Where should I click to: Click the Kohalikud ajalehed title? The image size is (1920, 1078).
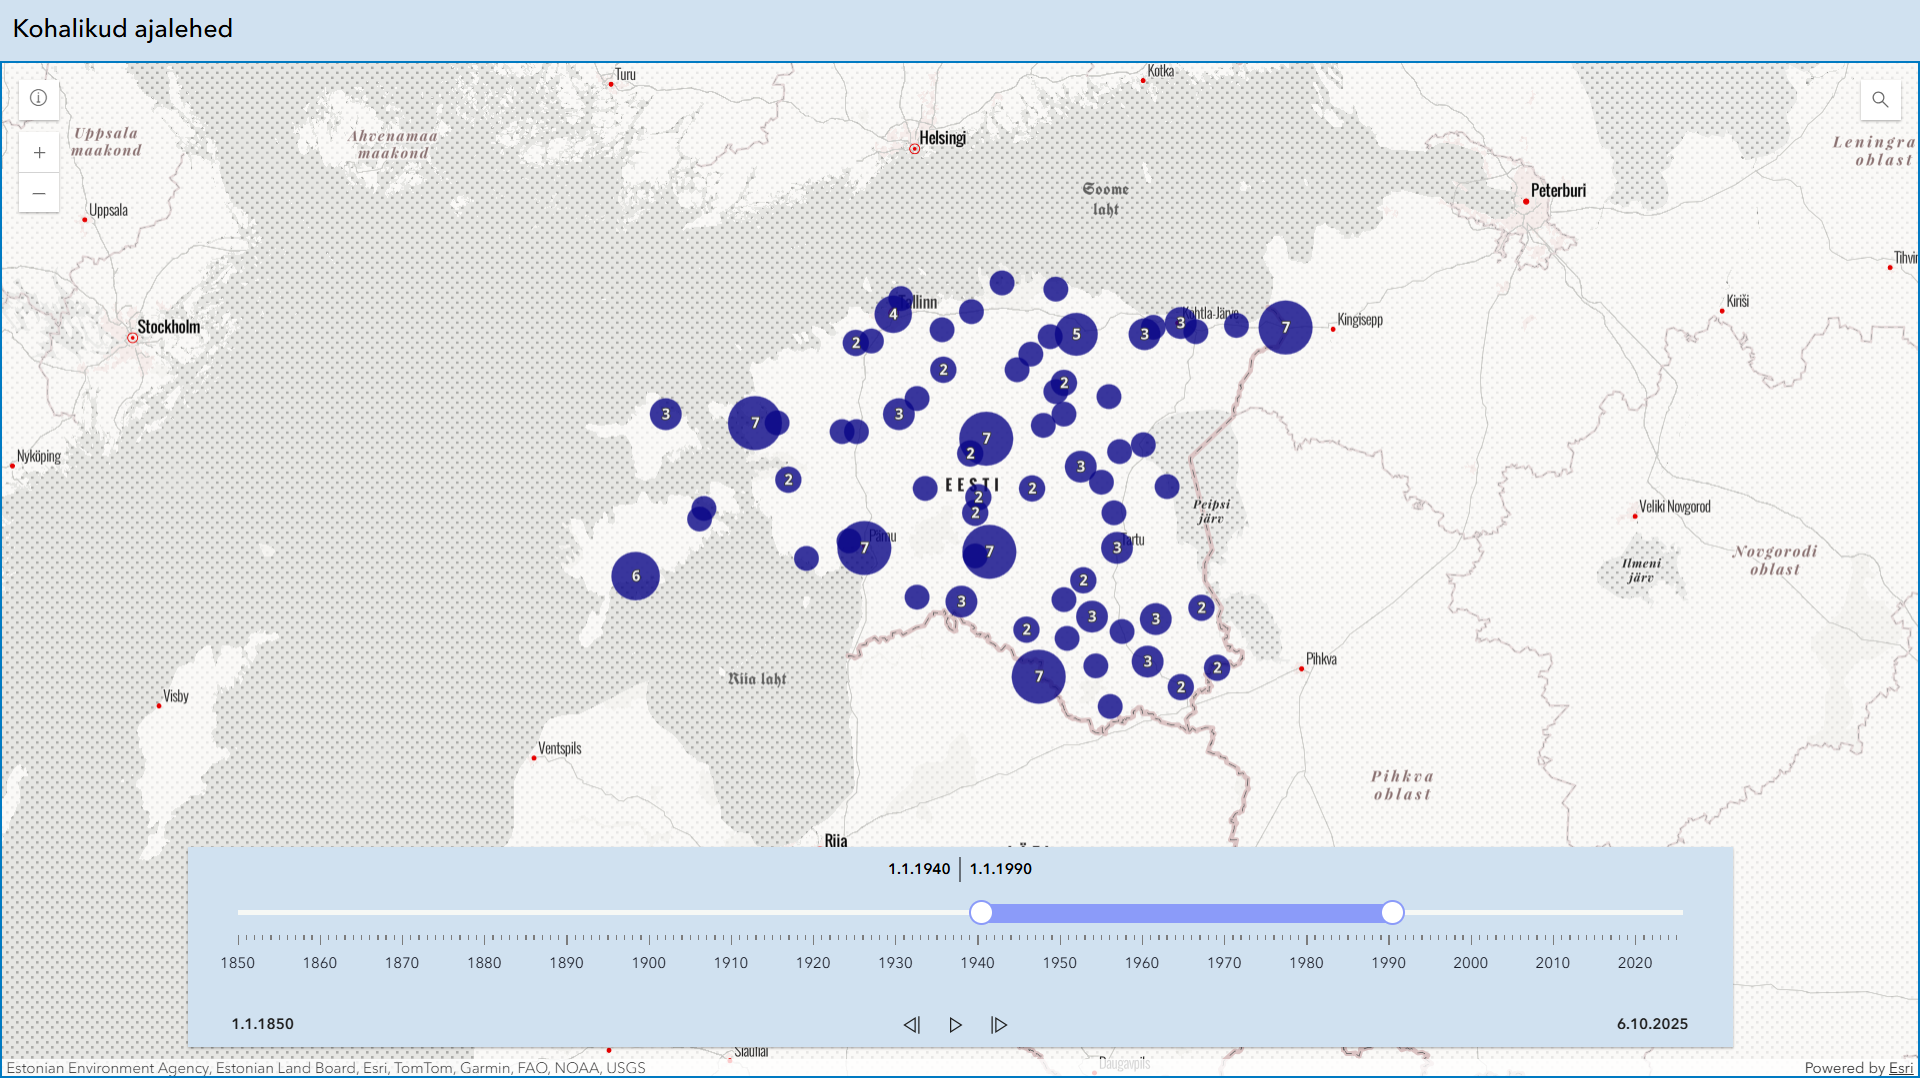coord(122,29)
